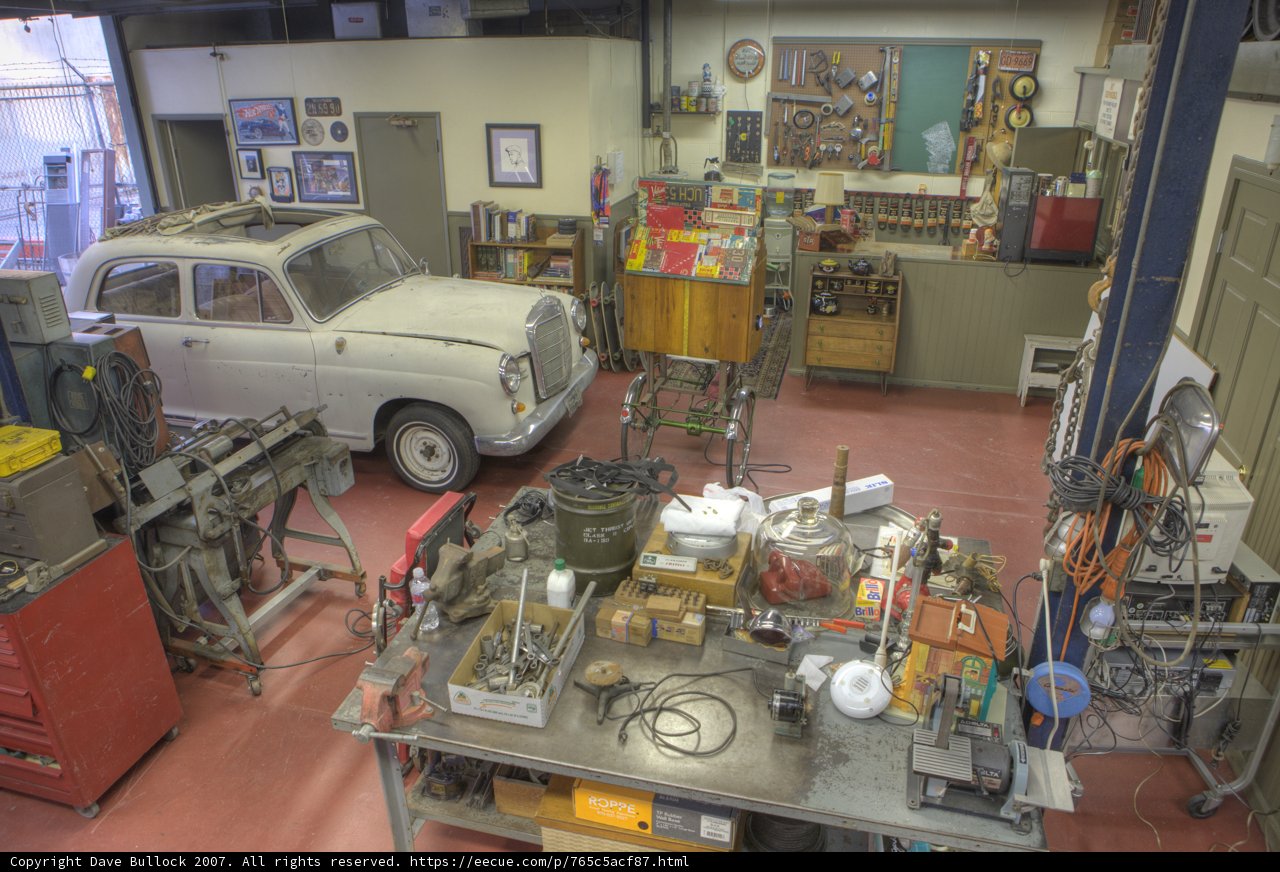Click the framed Hot Wheels poster
1280x872 pixels.
click(x=263, y=121)
